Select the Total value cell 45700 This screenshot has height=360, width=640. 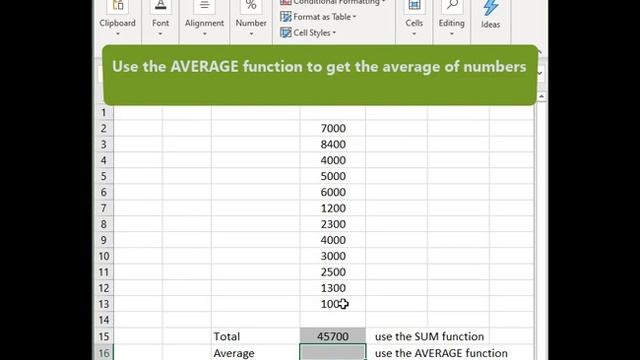pos(333,336)
